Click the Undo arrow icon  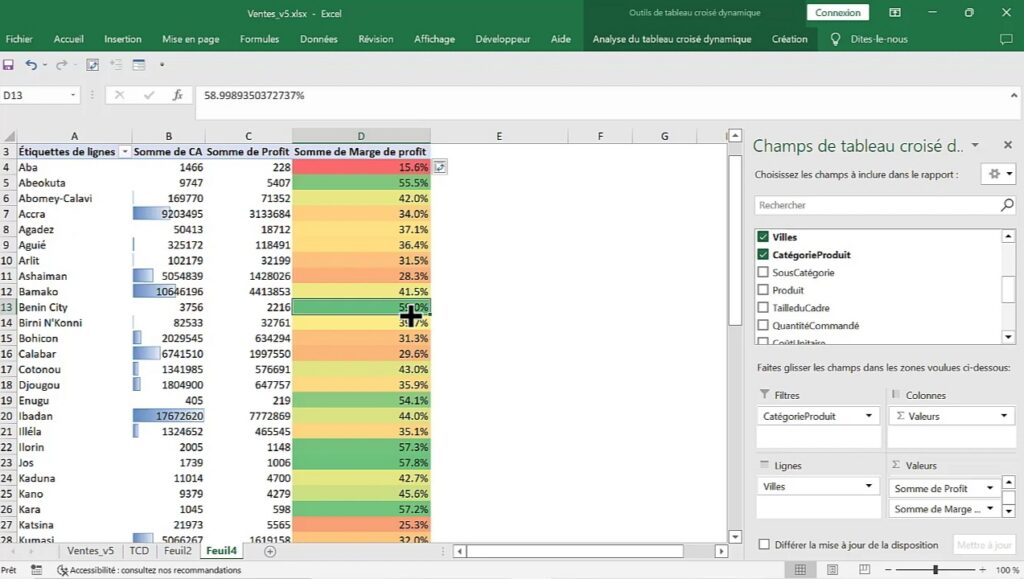click(31, 65)
